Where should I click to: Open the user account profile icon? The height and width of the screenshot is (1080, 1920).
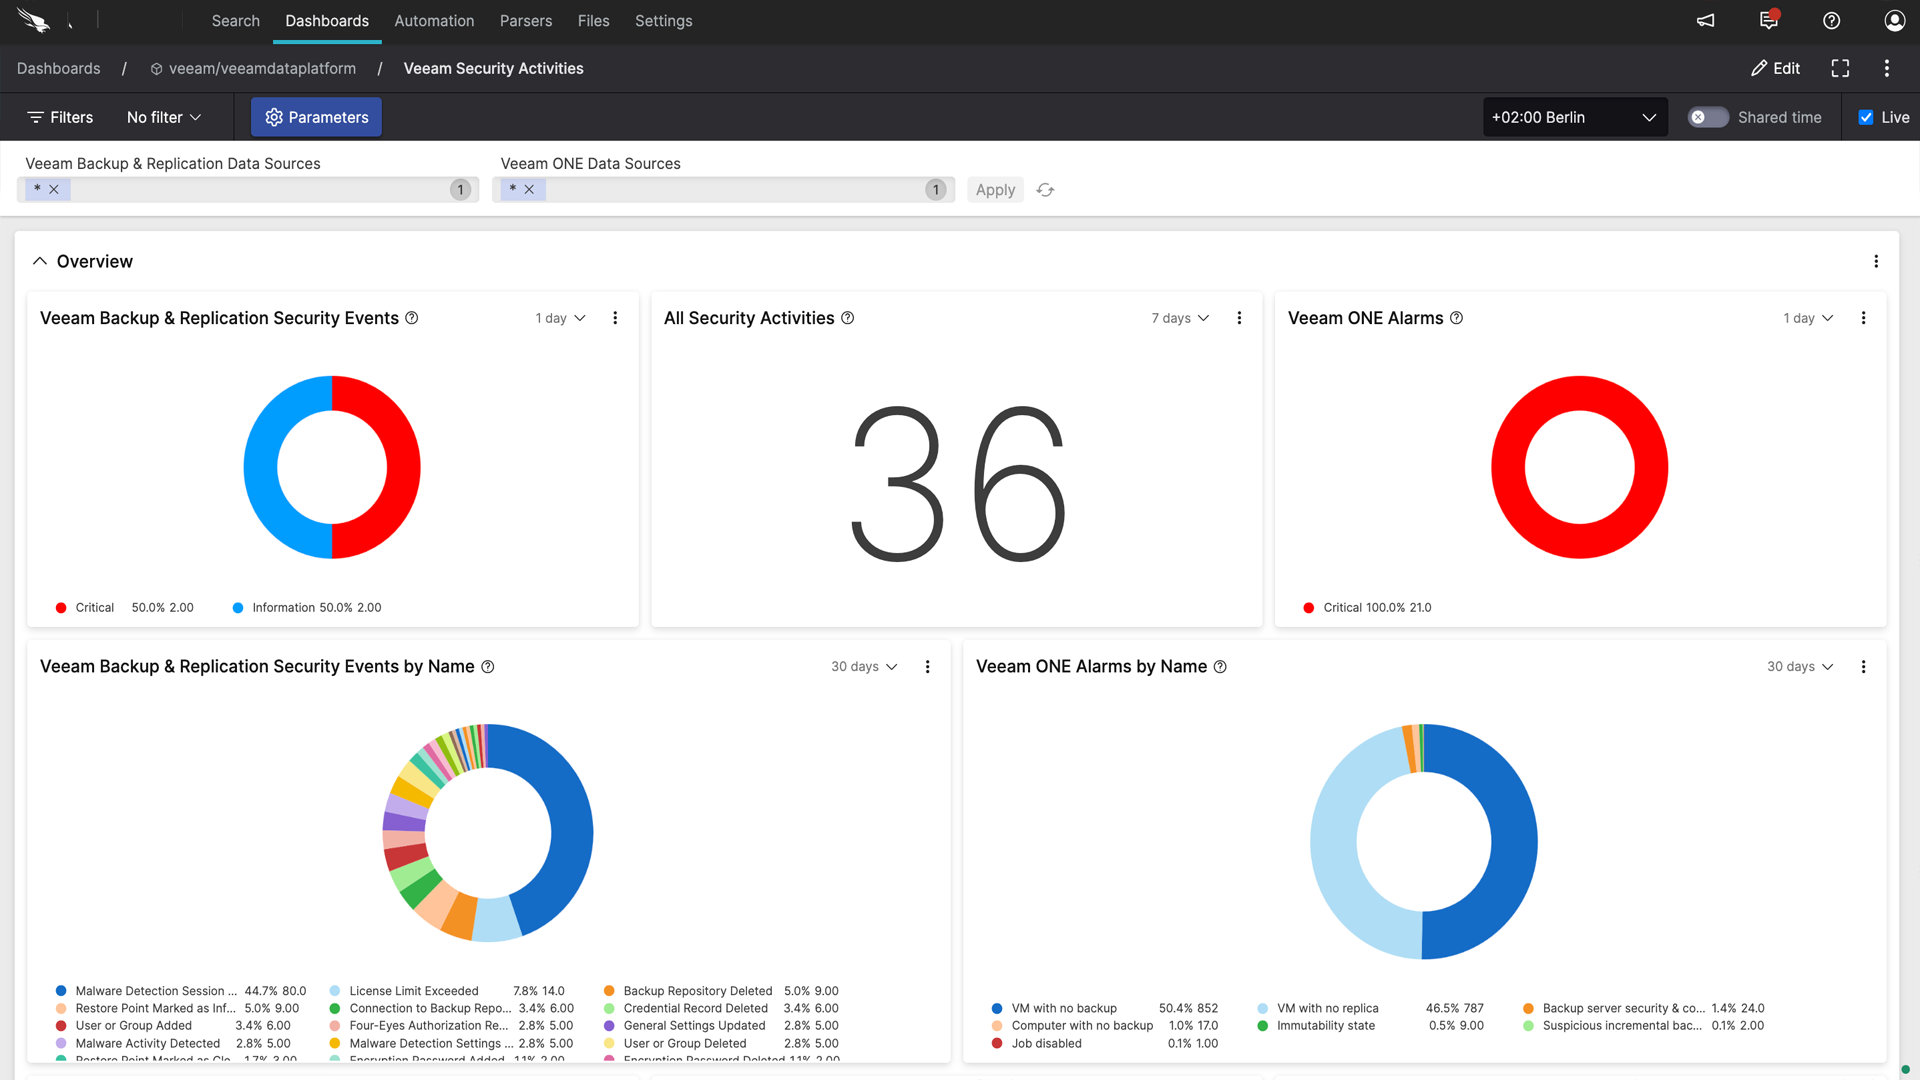click(x=1894, y=21)
